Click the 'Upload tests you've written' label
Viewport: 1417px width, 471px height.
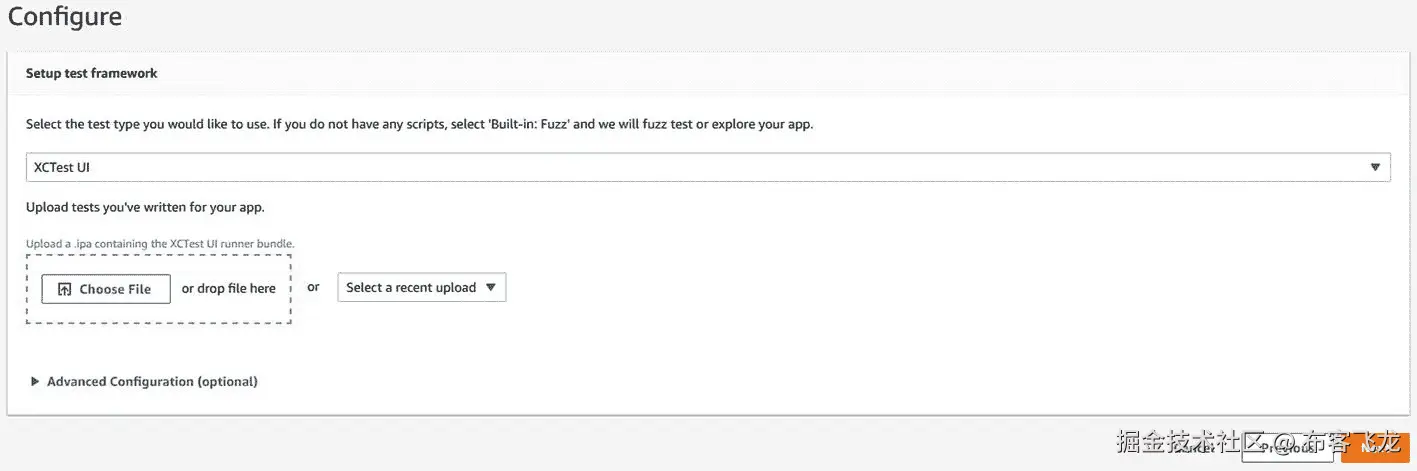coord(145,207)
